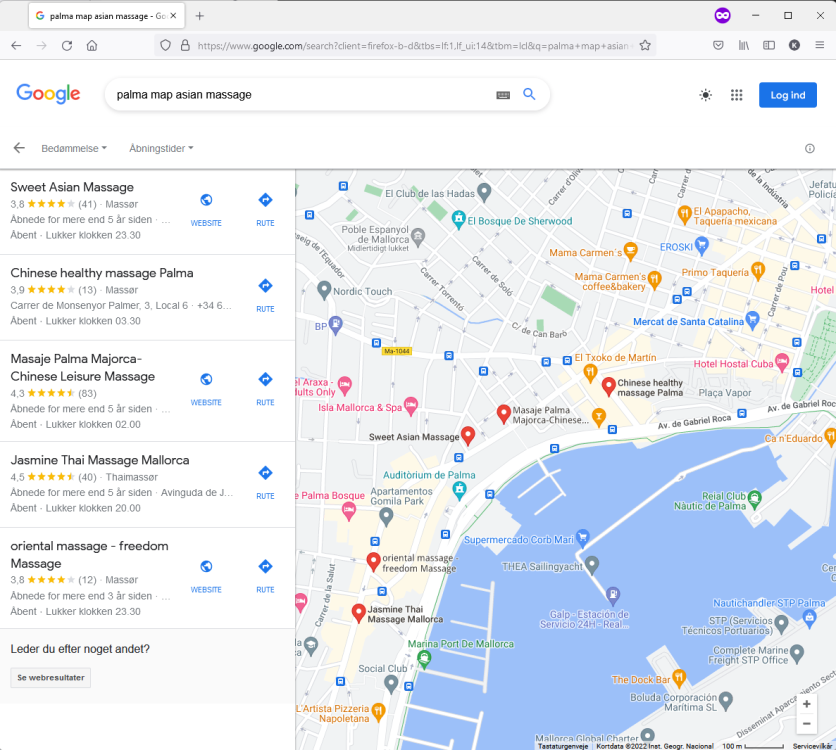Open the Firefox hamburger menu
836x750 pixels.
tap(819, 46)
